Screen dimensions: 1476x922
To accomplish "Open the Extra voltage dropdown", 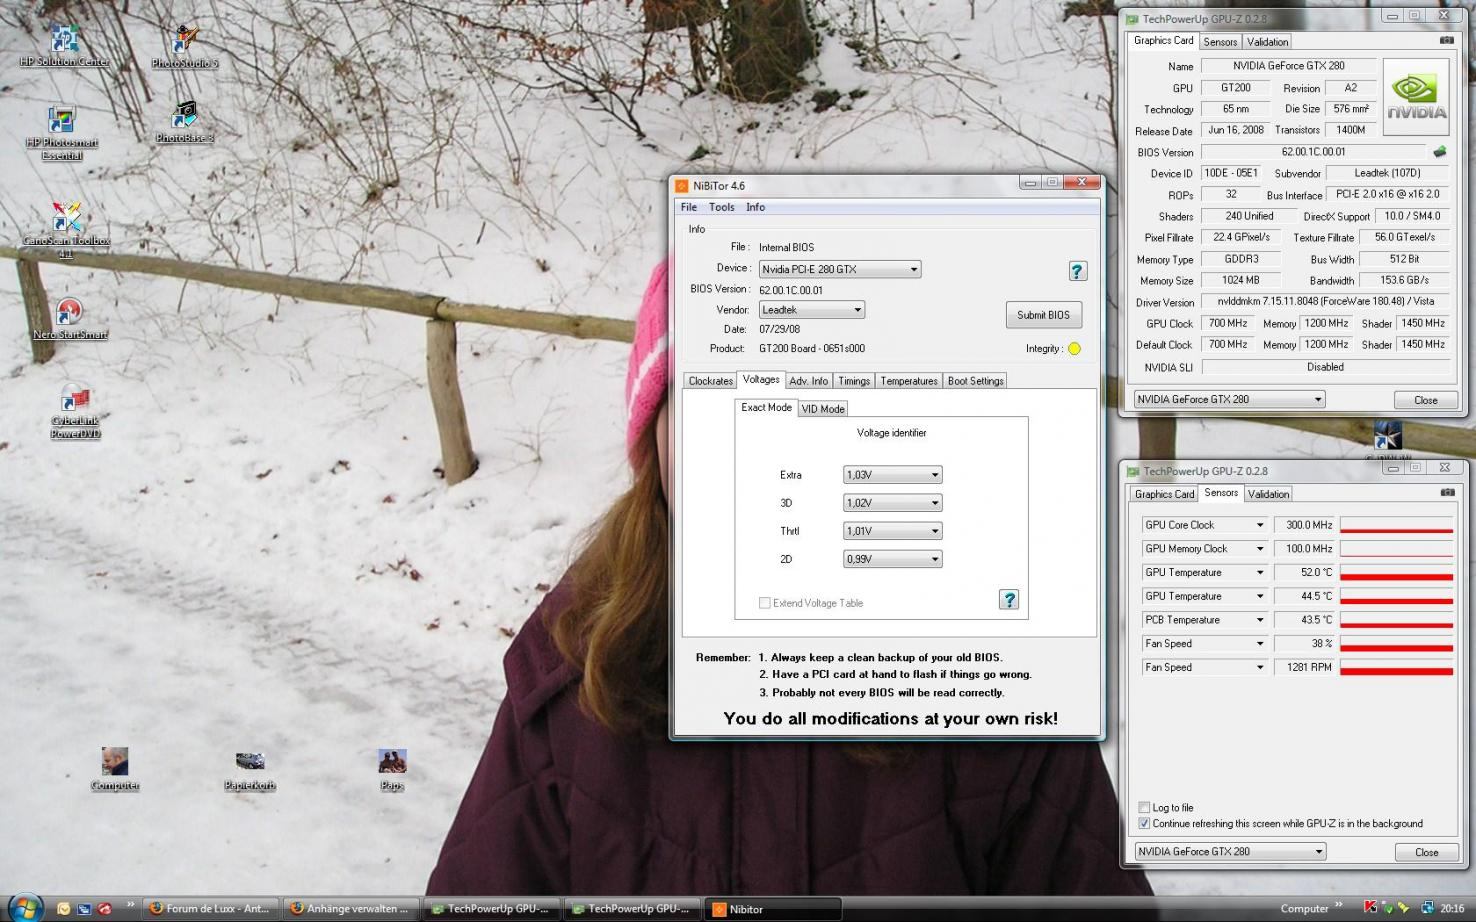I will coord(893,475).
